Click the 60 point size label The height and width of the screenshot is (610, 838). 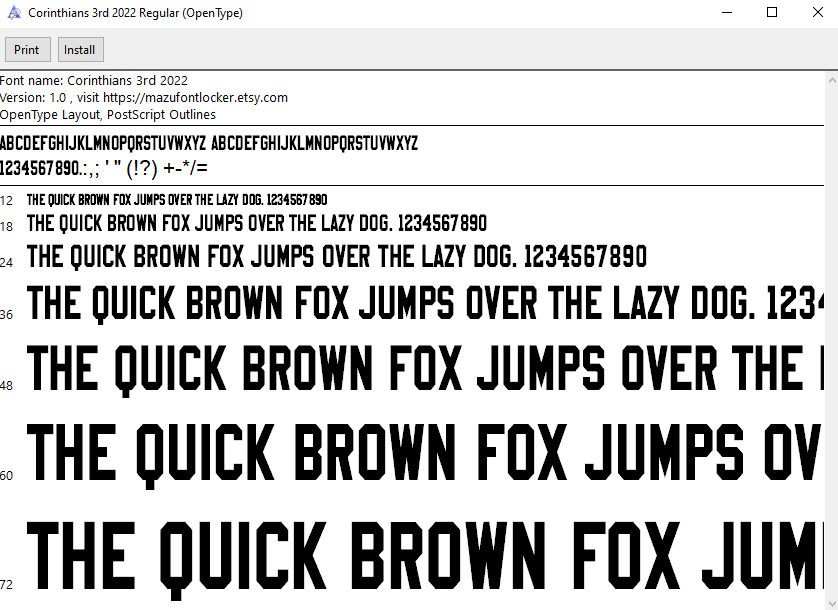[x=7, y=475]
